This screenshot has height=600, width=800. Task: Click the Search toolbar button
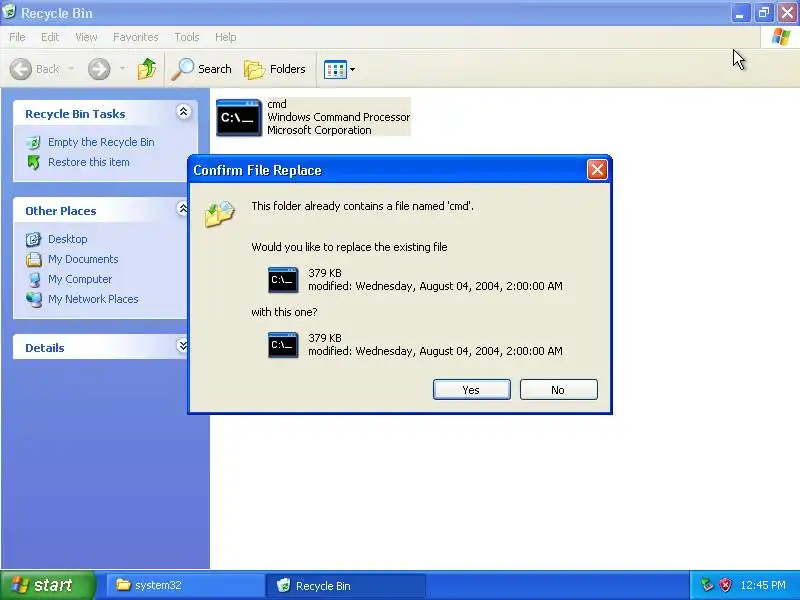[202, 69]
